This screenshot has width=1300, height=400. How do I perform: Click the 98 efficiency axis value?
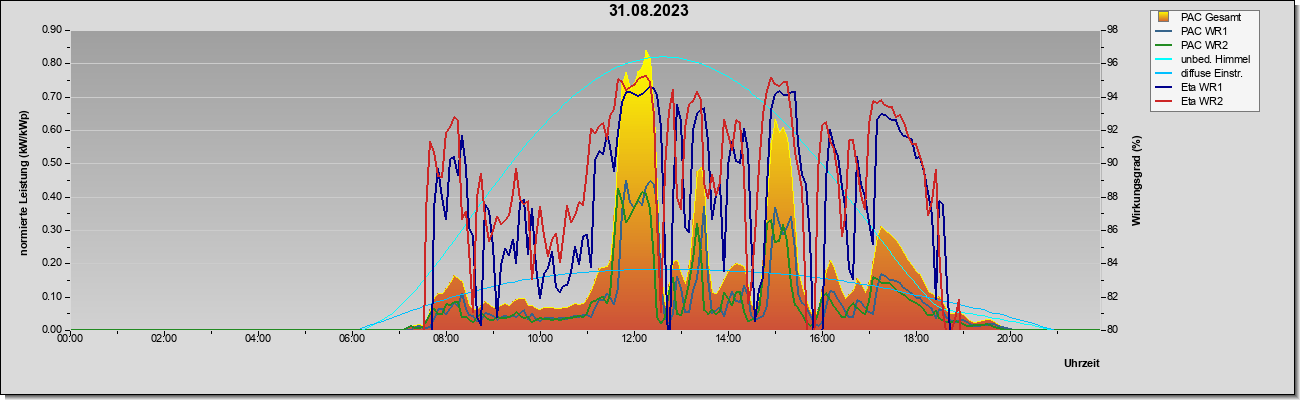pyautogui.click(x=1111, y=30)
